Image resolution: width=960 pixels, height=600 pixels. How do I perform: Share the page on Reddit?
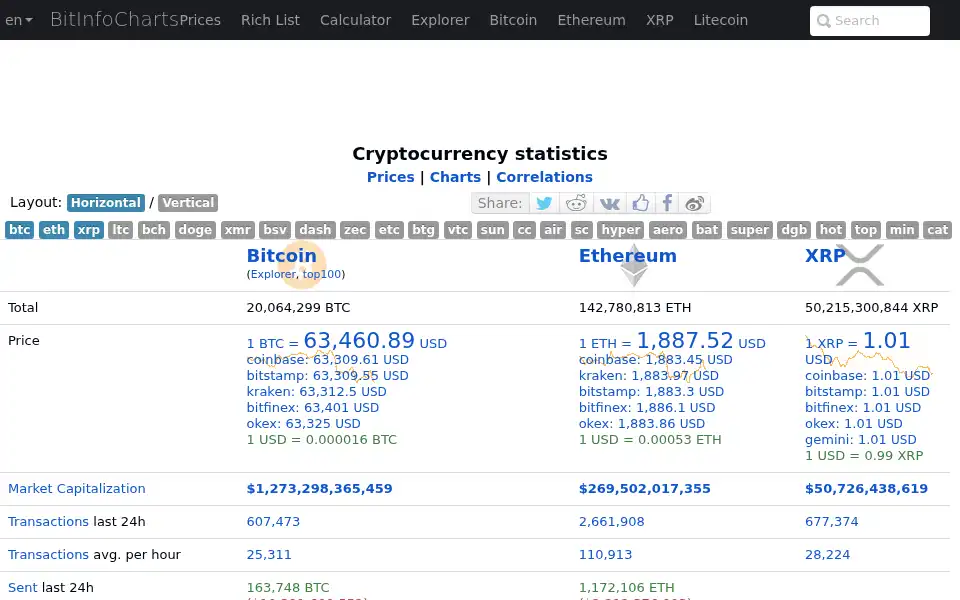[576, 203]
